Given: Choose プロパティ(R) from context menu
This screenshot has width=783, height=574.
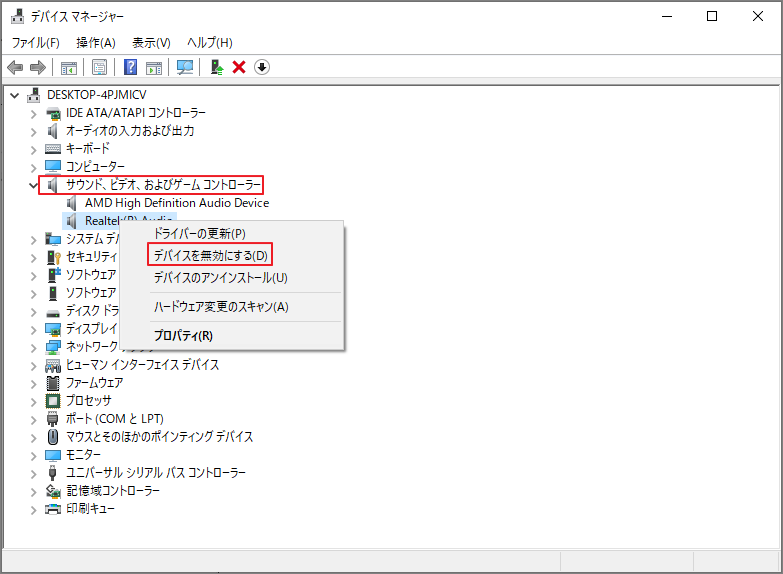Looking at the screenshot, I should (x=232, y=335).
